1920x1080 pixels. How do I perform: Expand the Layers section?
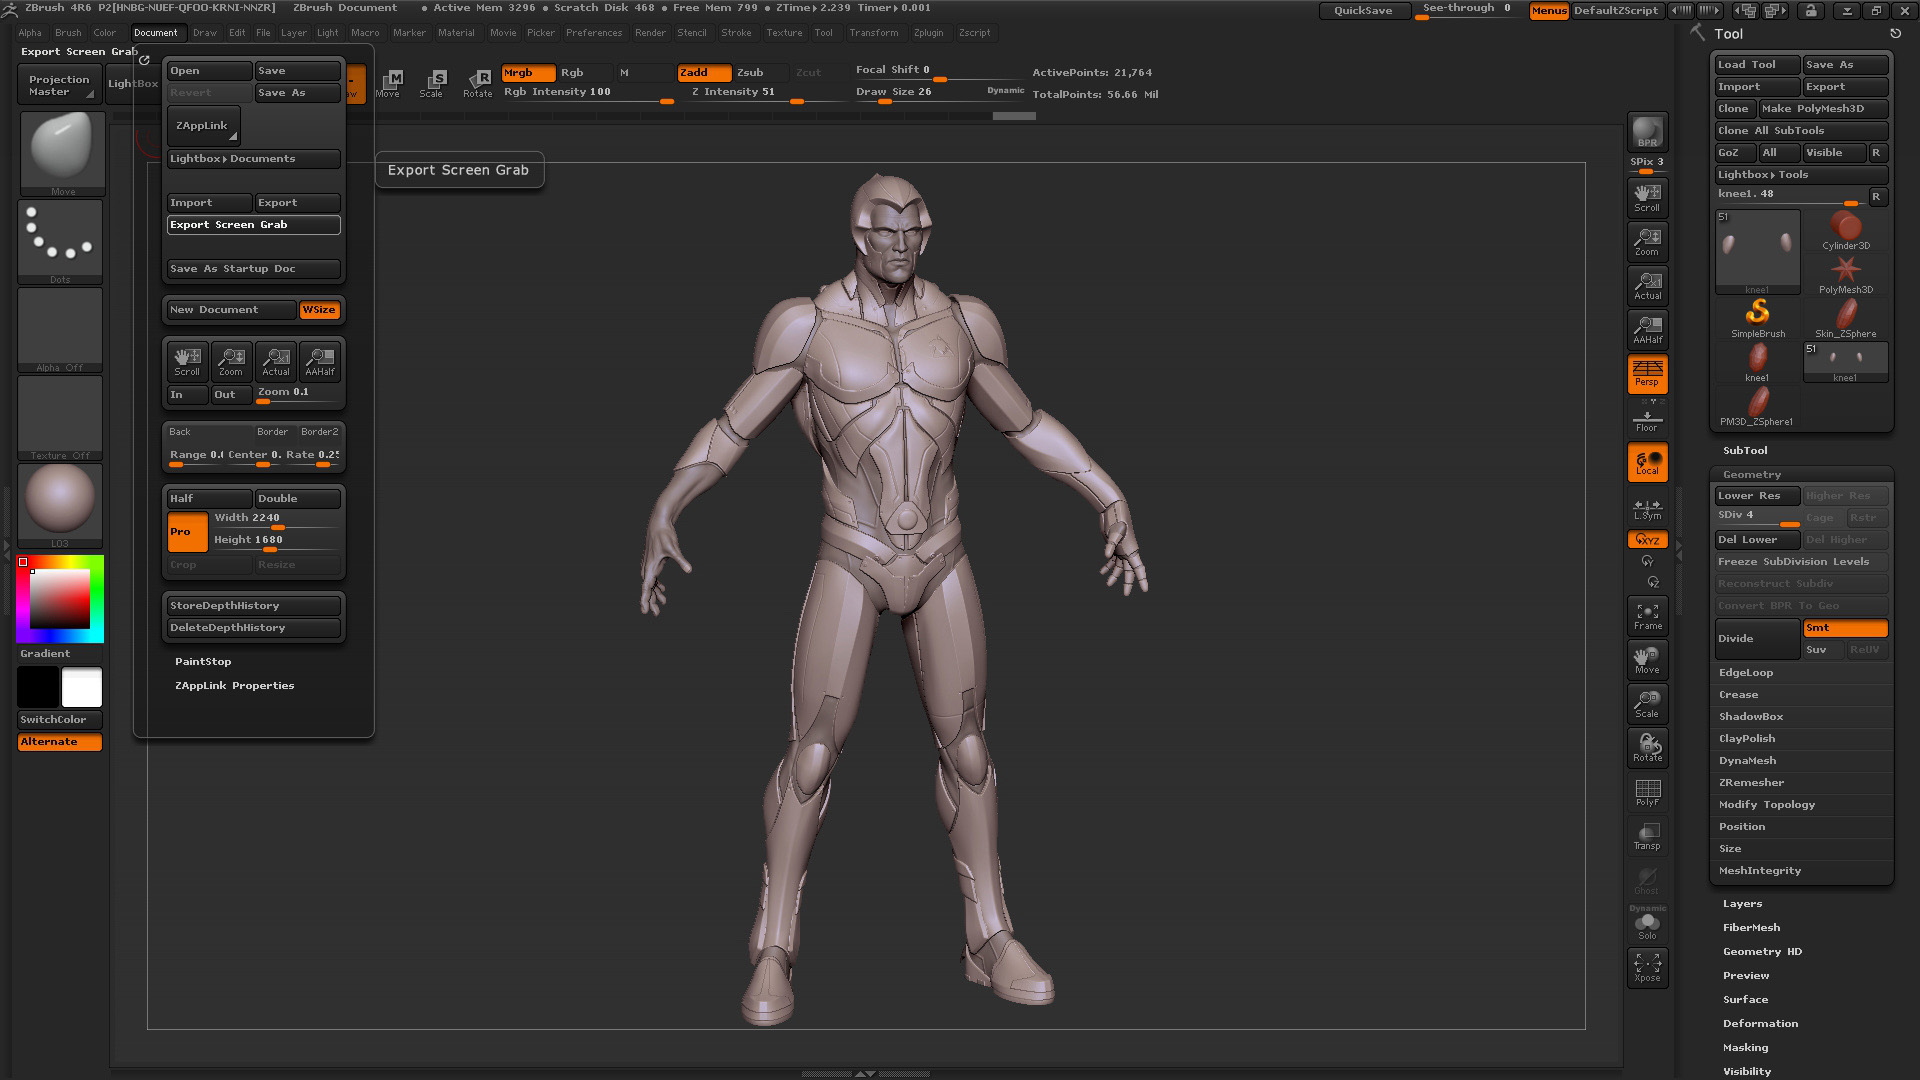pos(1742,904)
